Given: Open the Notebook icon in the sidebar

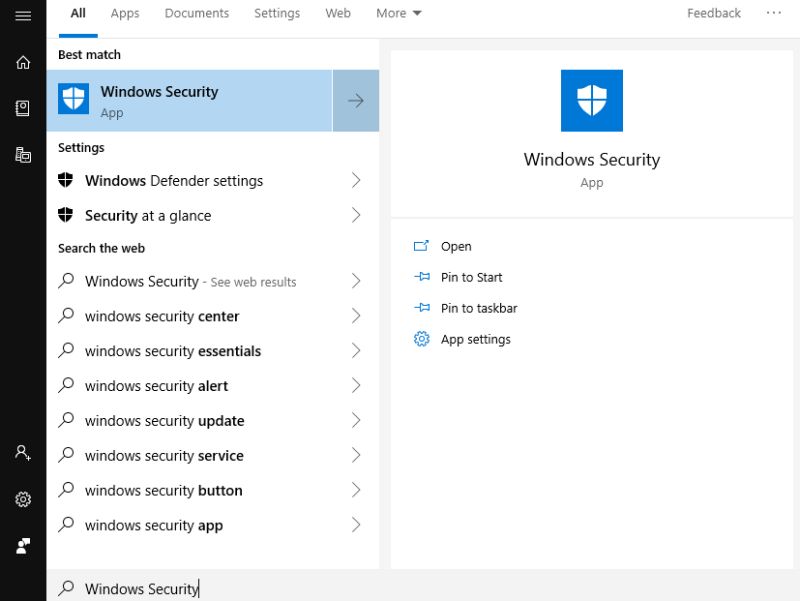Looking at the screenshot, I should 23,108.
